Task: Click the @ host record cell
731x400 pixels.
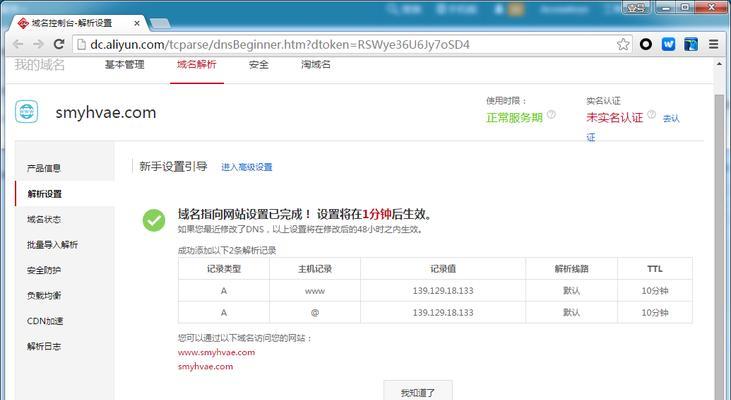Action: pos(315,312)
